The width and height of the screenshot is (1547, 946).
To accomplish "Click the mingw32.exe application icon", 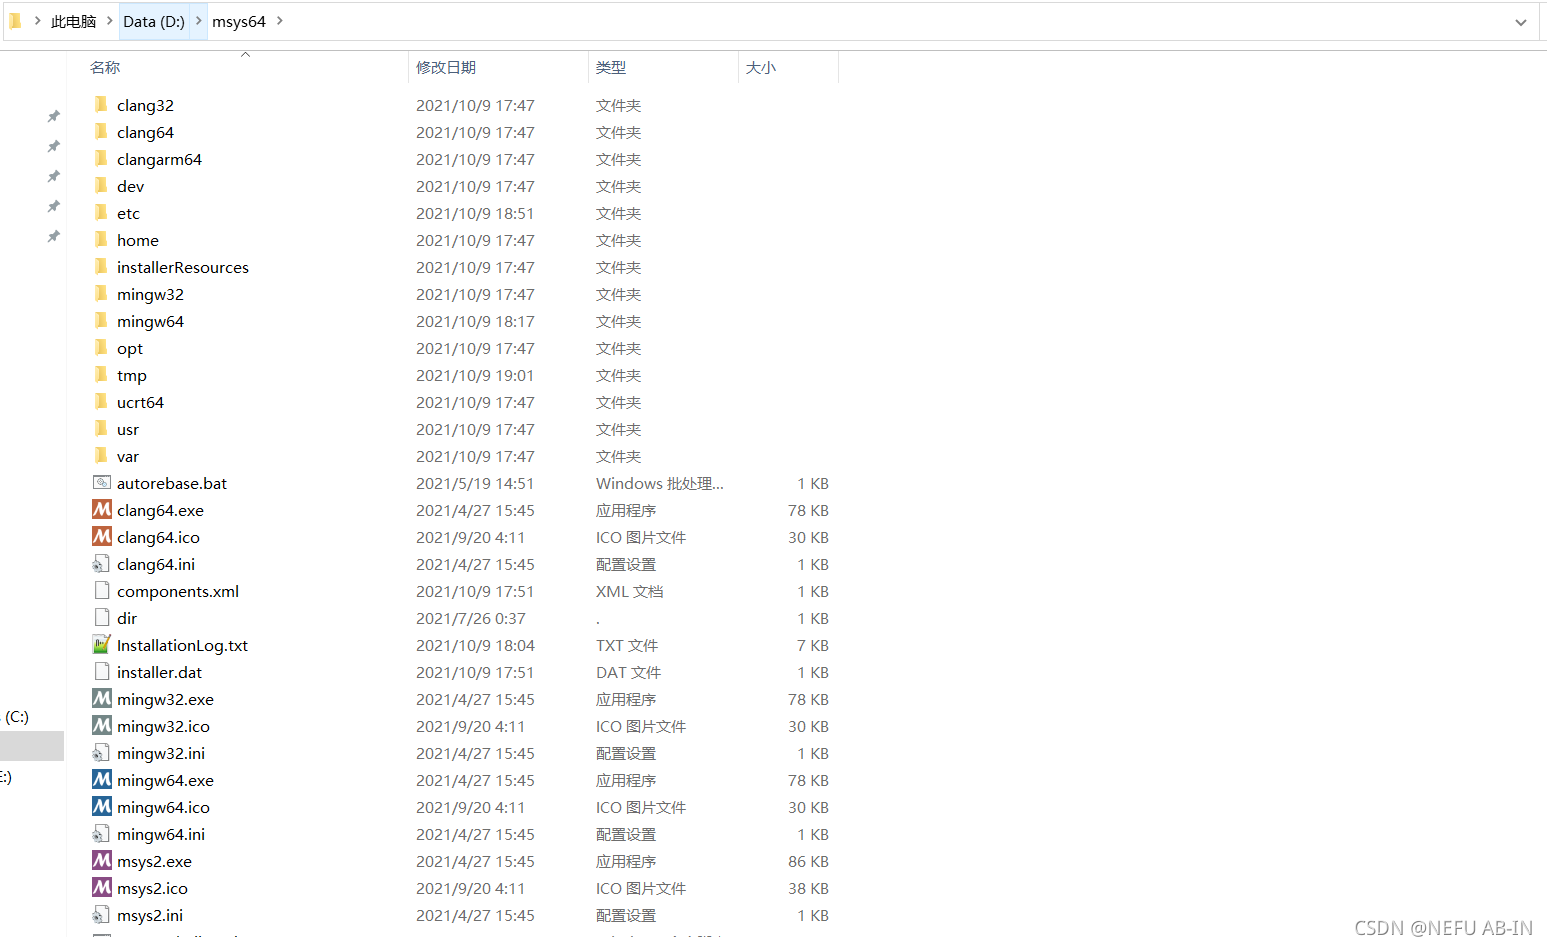I will coord(102,699).
